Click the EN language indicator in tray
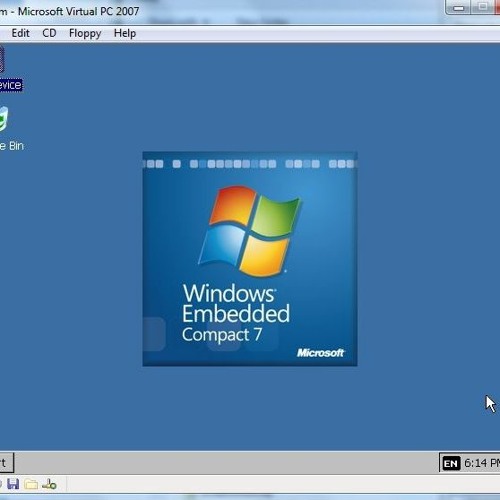The image size is (500, 500). pos(451,463)
